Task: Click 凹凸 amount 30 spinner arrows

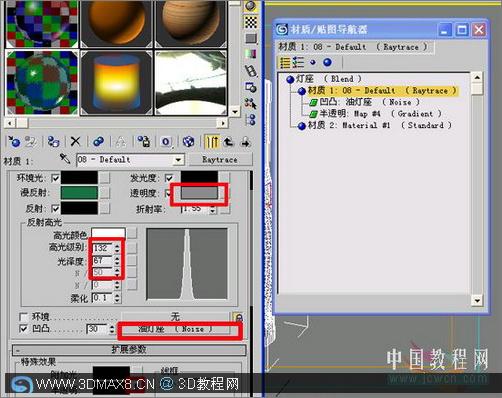Action: pos(112,329)
